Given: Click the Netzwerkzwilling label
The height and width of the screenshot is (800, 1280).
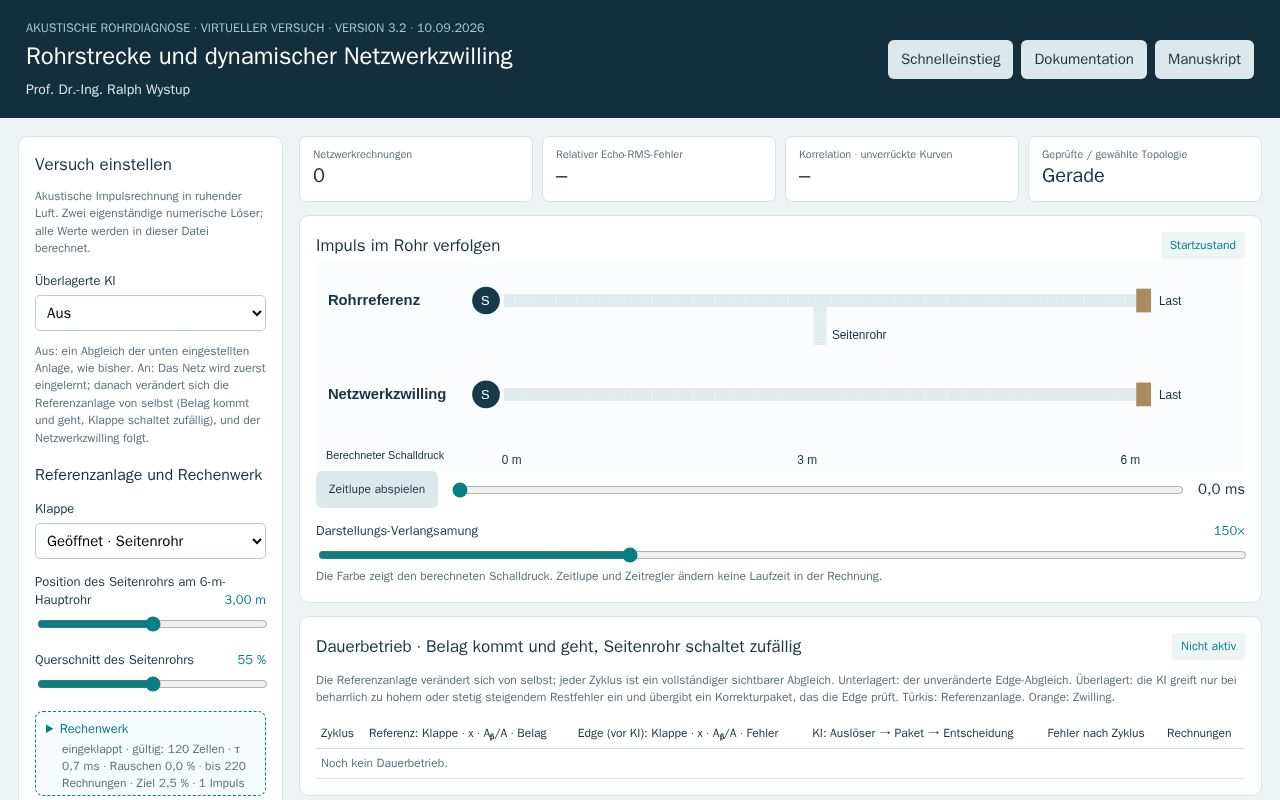Looking at the screenshot, I should click(387, 394).
